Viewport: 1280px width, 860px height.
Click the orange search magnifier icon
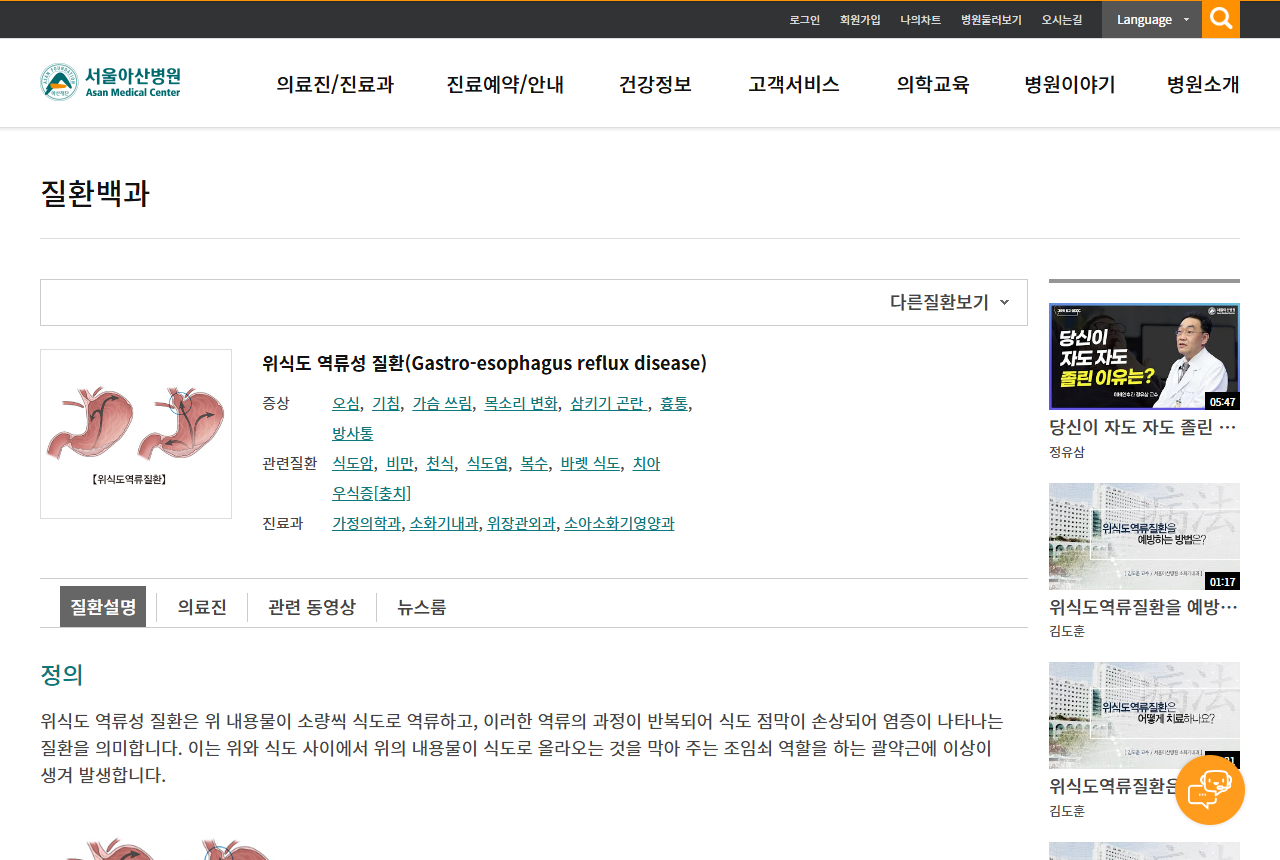tap(1221, 19)
